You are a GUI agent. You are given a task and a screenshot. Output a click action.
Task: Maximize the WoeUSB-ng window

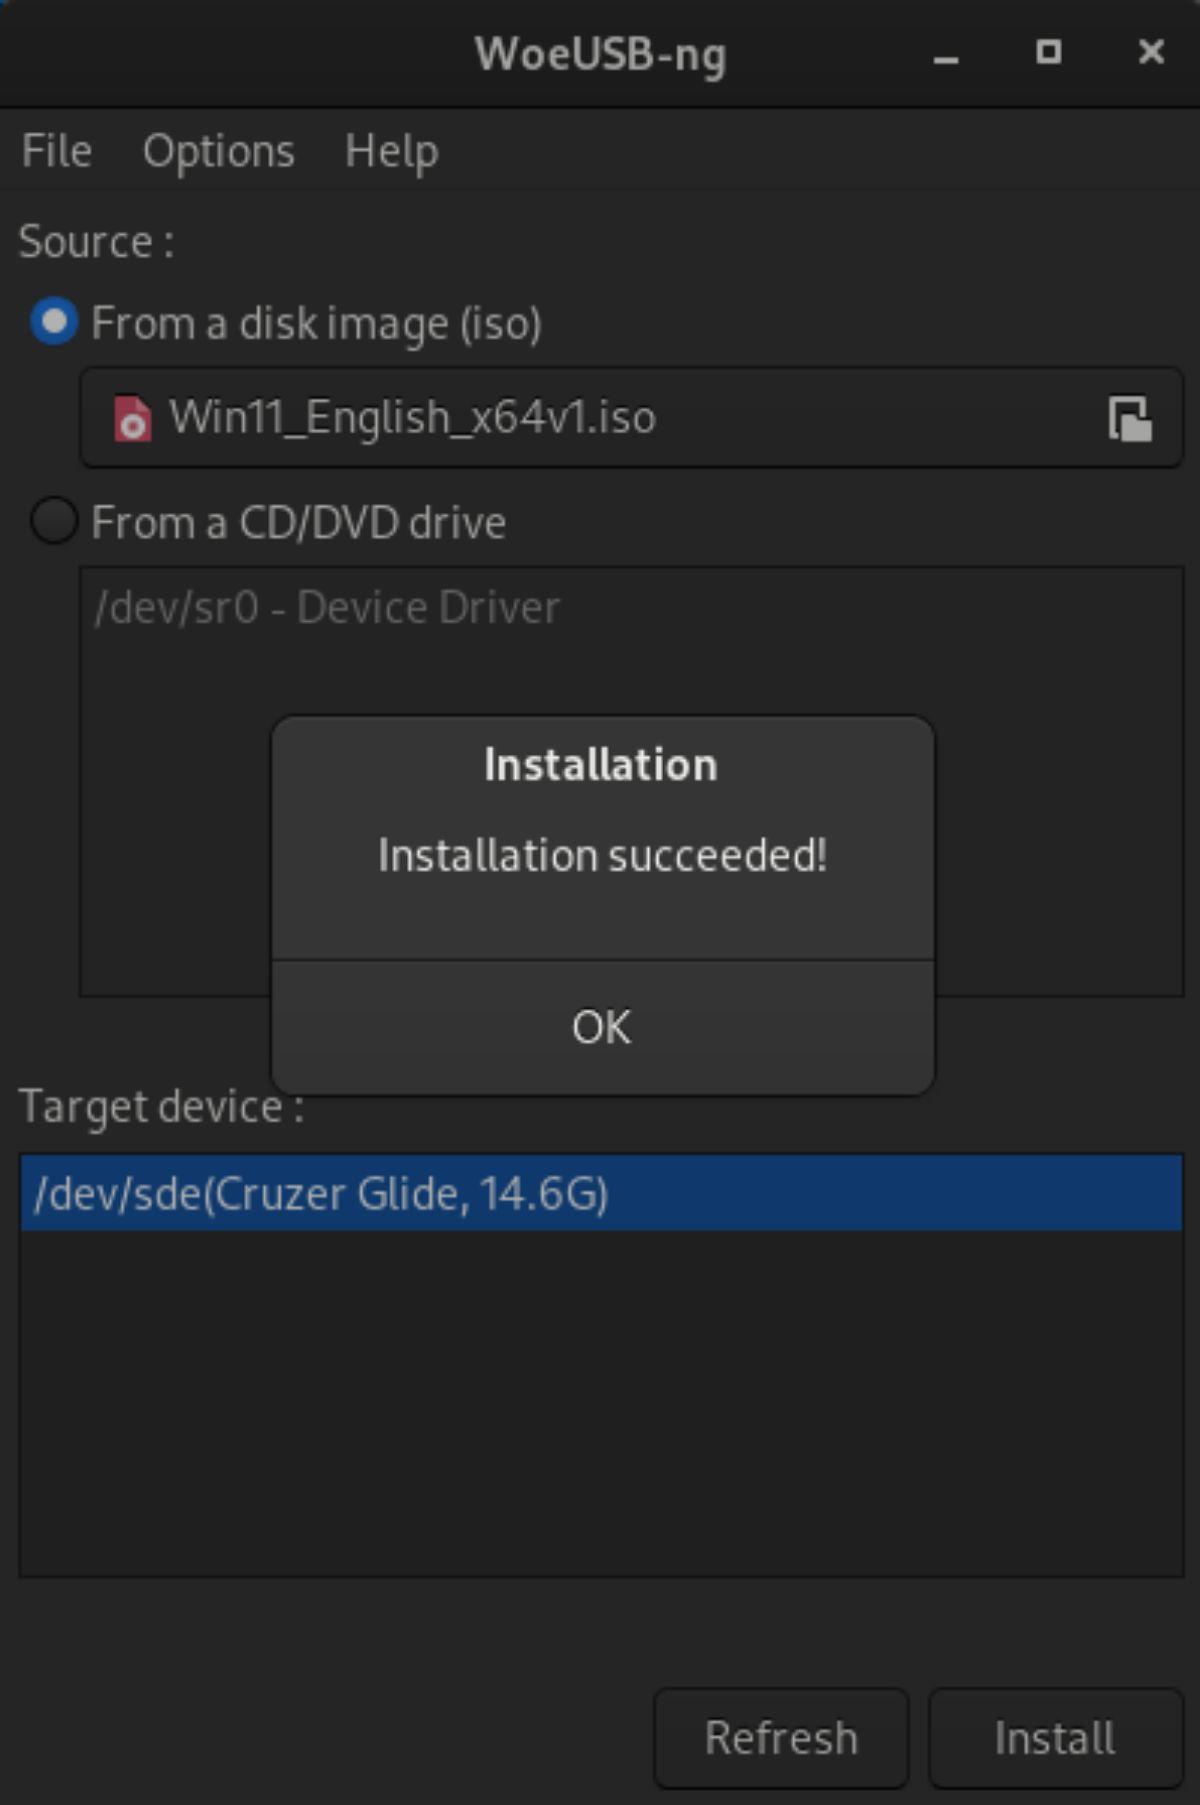click(x=1047, y=54)
